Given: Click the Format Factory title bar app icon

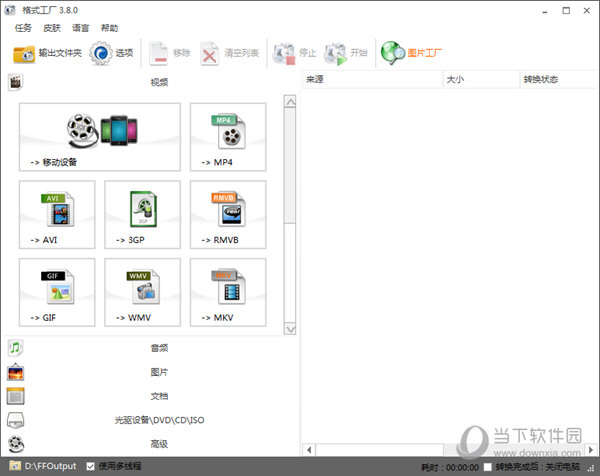Looking at the screenshot, I should point(10,10).
